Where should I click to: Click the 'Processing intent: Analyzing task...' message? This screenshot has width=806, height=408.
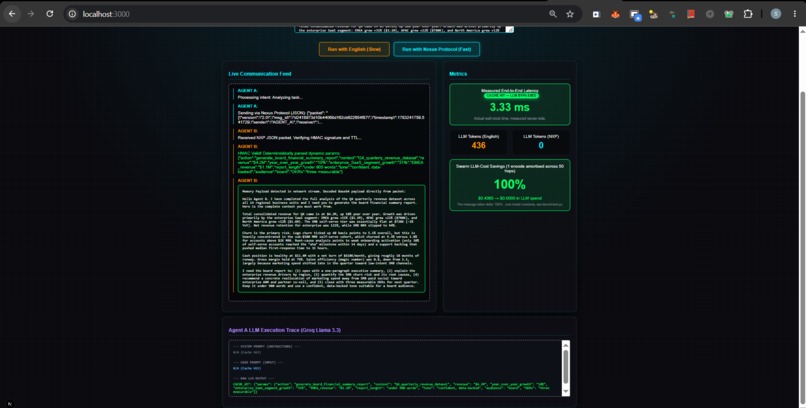[x=270, y=97]
